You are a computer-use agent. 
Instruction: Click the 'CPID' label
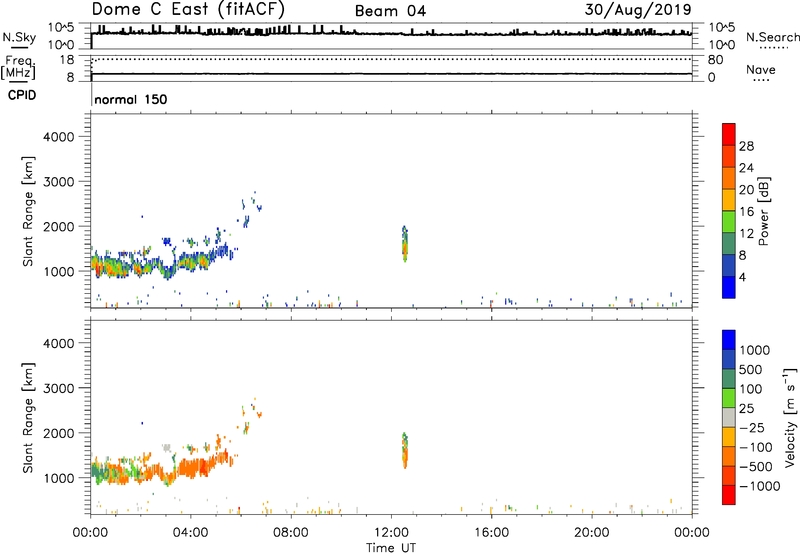tap(22, 95)
